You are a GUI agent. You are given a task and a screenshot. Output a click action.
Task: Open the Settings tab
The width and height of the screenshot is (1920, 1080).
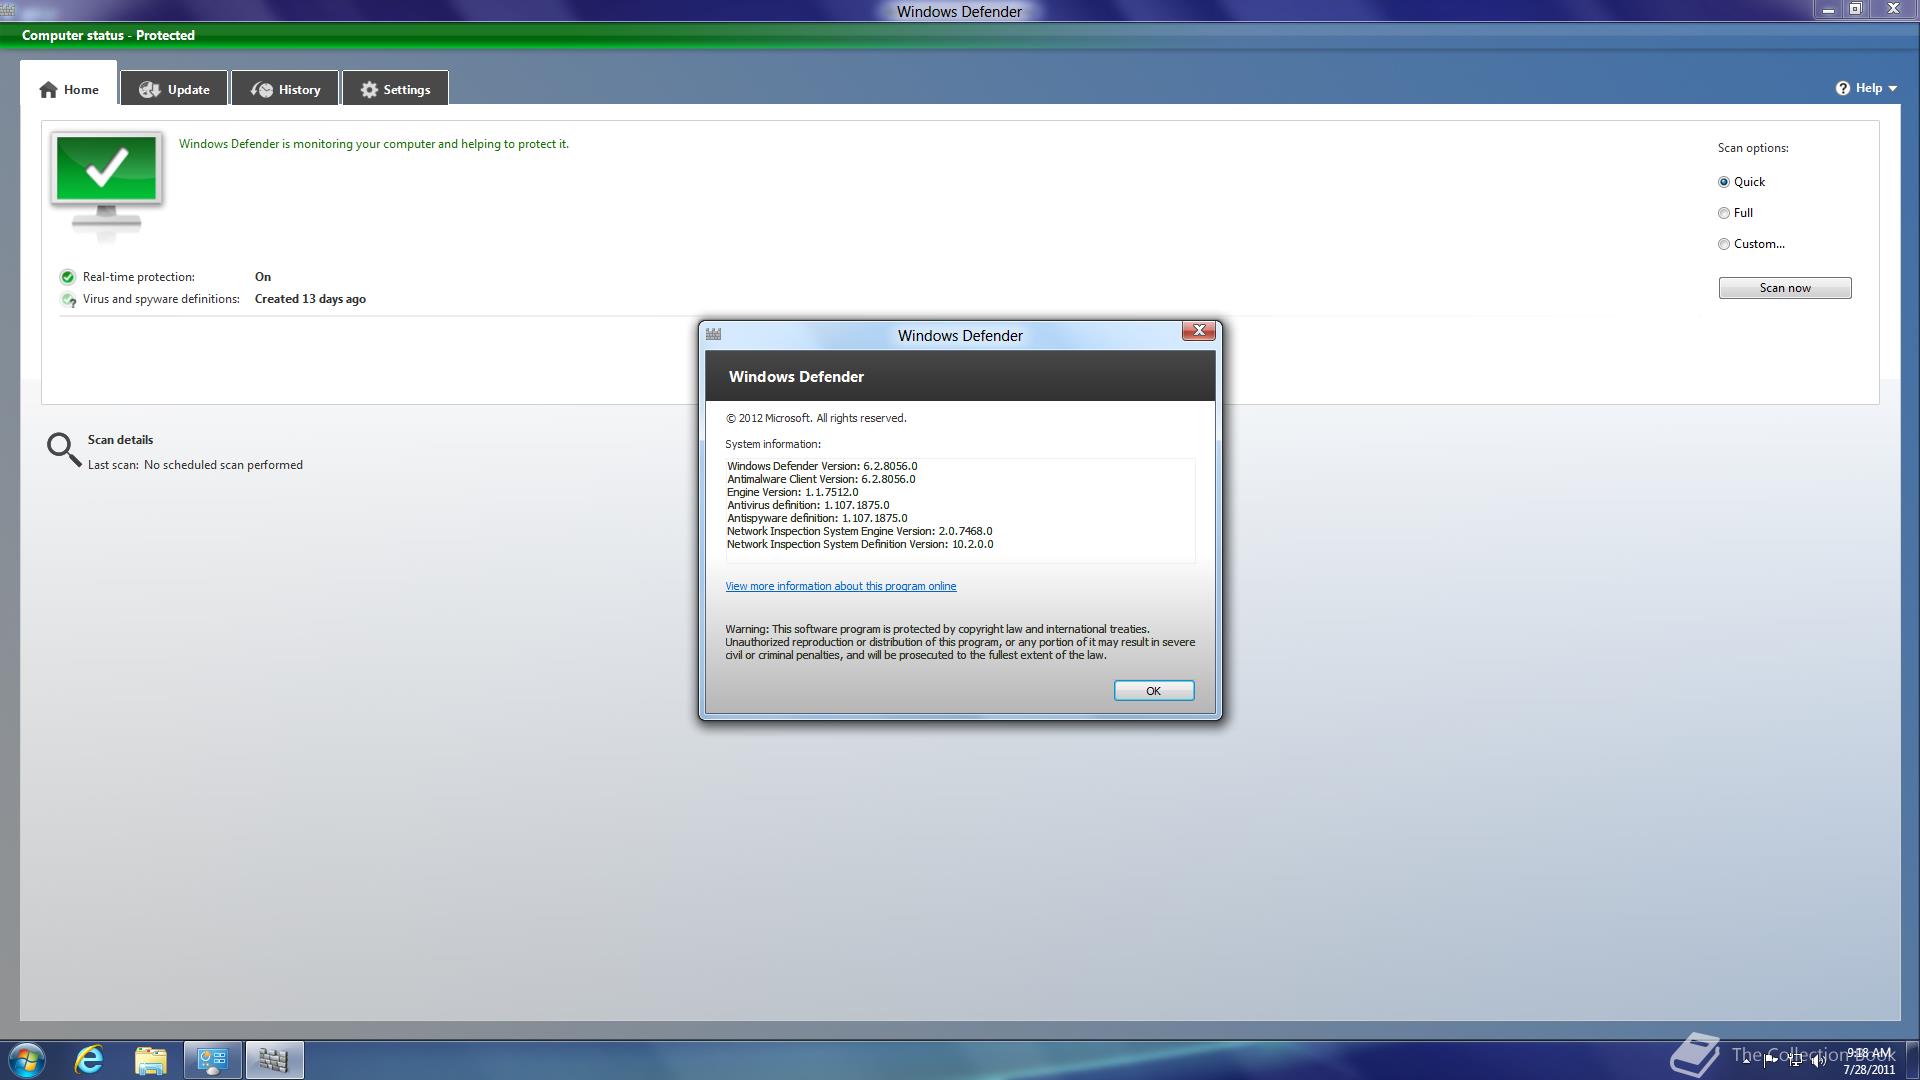(395, 89)
